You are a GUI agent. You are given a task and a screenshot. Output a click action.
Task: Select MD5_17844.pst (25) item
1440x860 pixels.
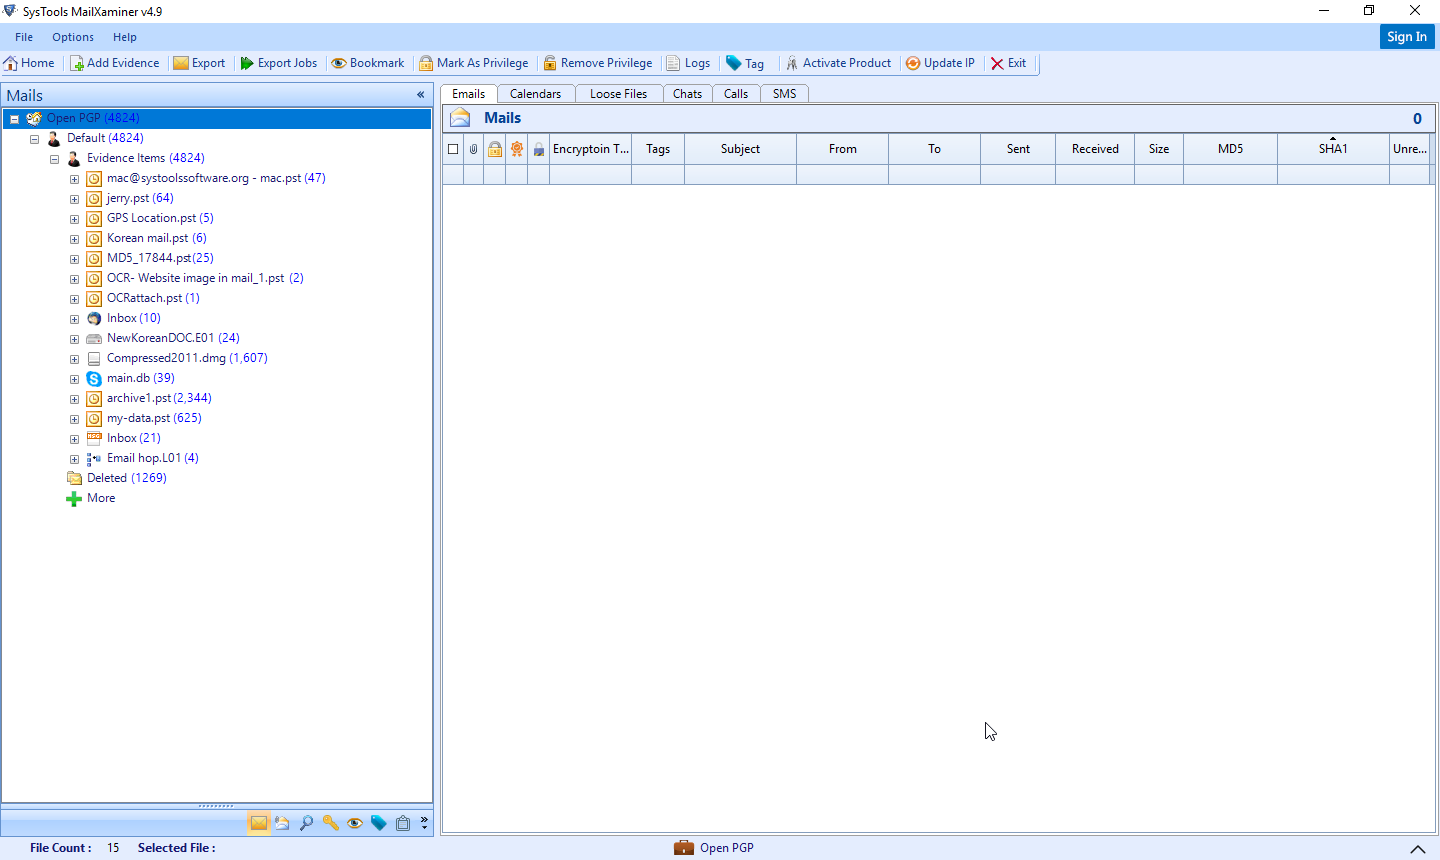(160, 258)
